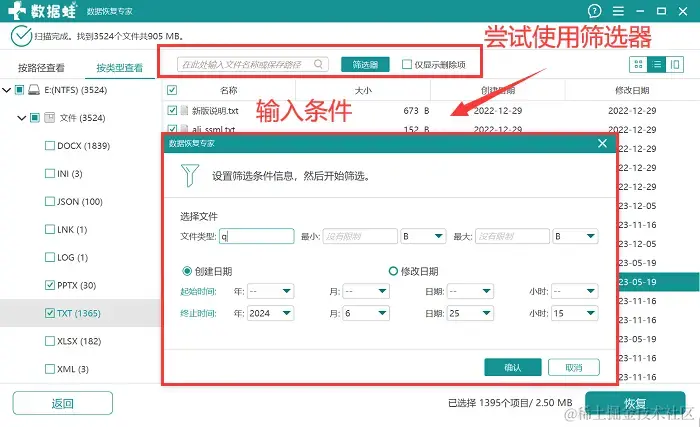This screenshot has height=427, width=700.
Task: Click the search magnifier icon in search box
Action: (x=318, y=64)
